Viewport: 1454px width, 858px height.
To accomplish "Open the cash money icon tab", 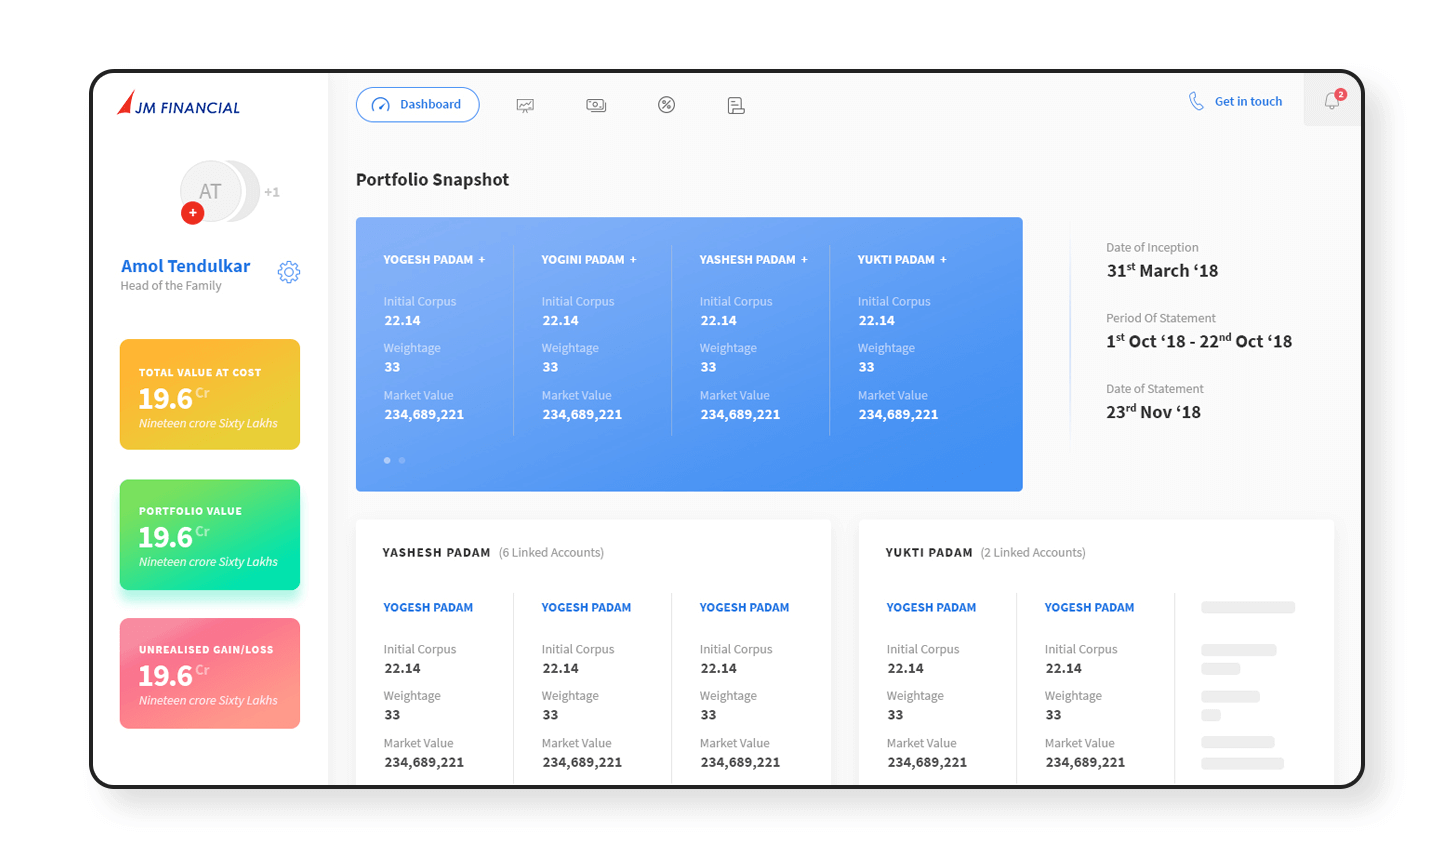I will (x=596, y=105).
